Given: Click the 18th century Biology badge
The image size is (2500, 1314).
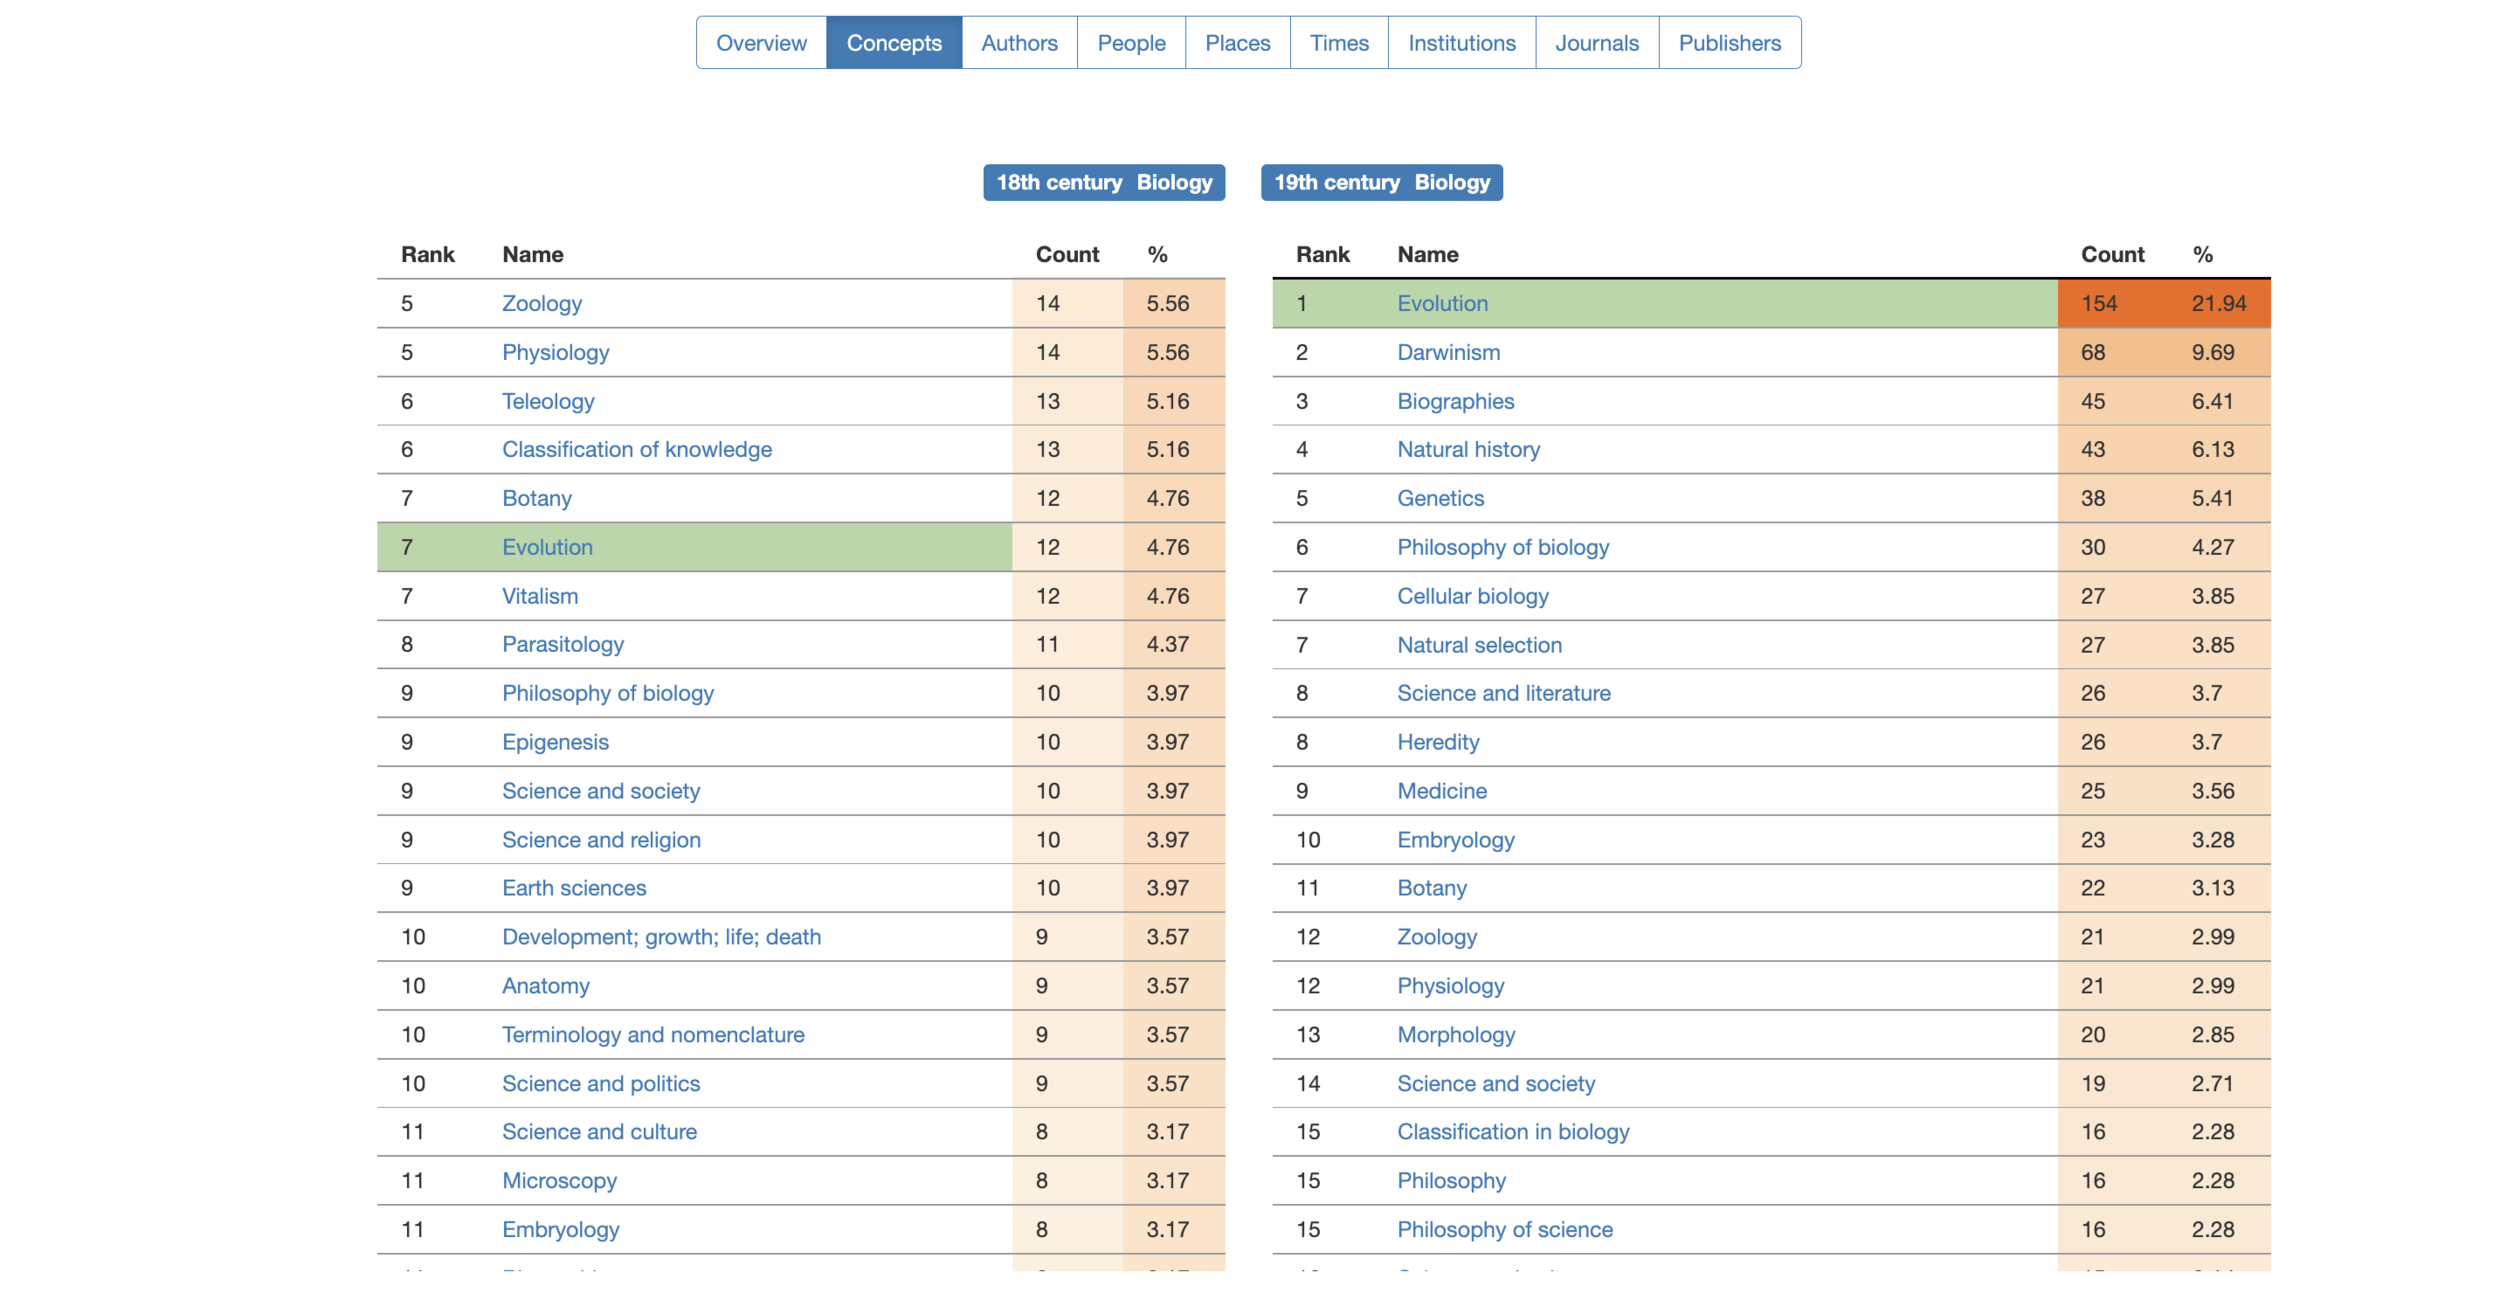Looking at the screenshot, I should pos(1103,182).
